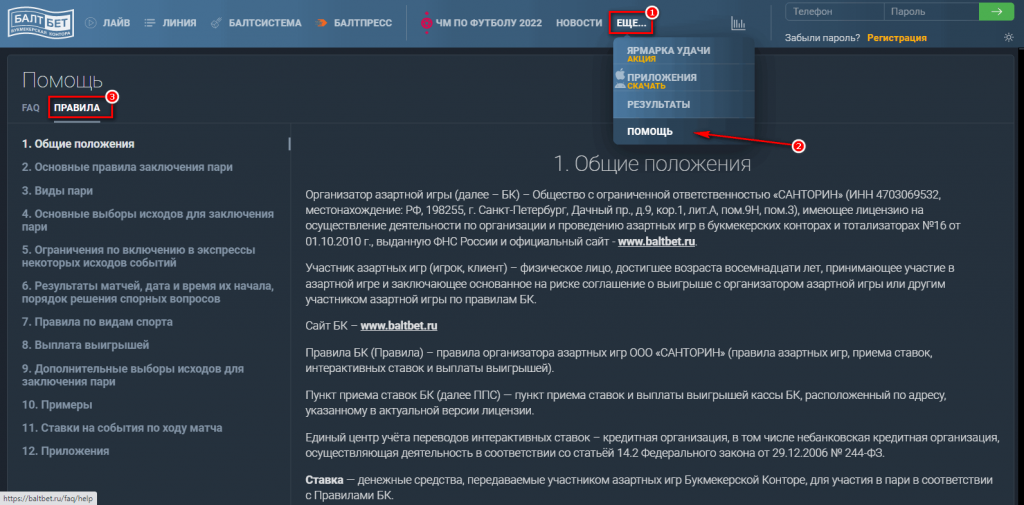Viewport: 1024px width, 505px height.
Task: Switch to the FAQ tab
Action: pyautogui.click(x=30, y=107)
